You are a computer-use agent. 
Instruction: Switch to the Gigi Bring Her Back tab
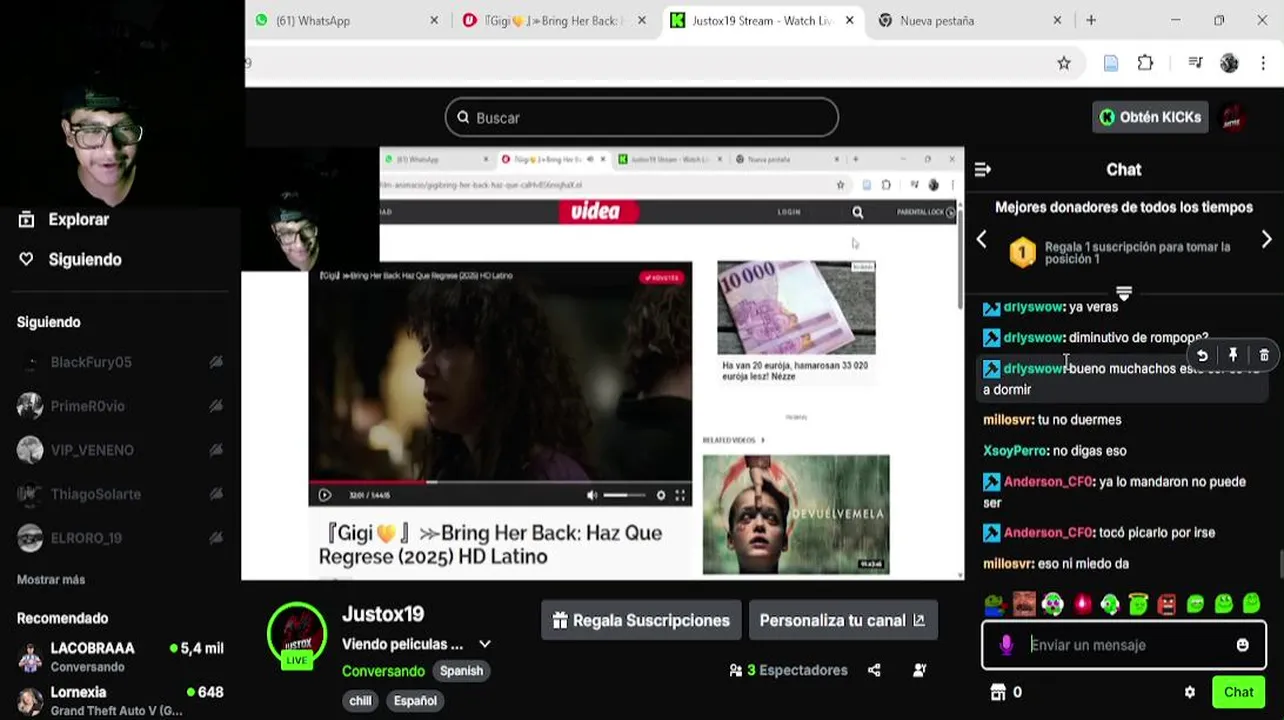click(x=555, y=20)
